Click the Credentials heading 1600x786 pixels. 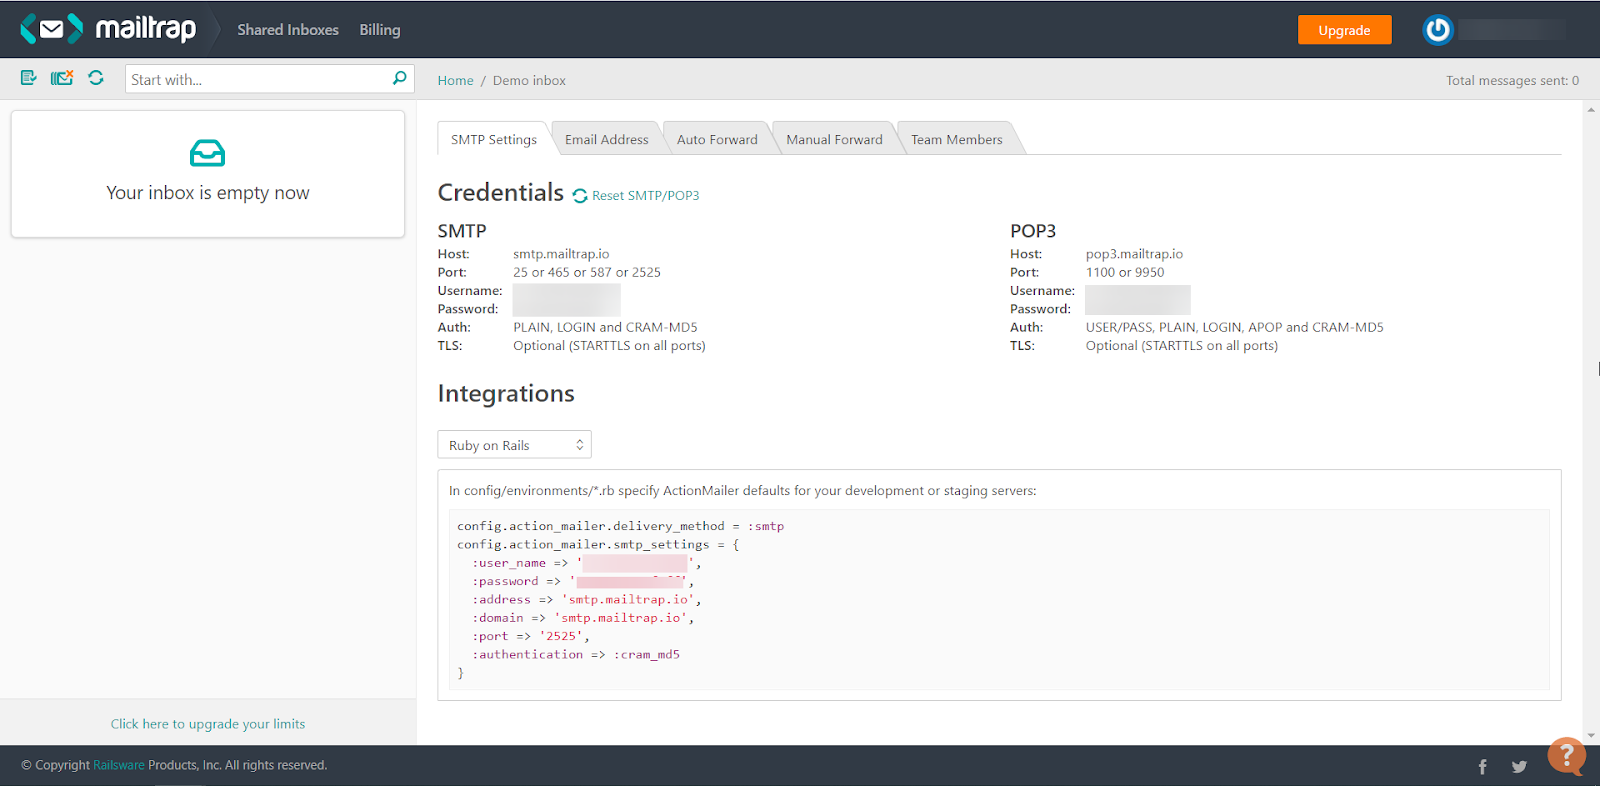[x=501, y=192]
